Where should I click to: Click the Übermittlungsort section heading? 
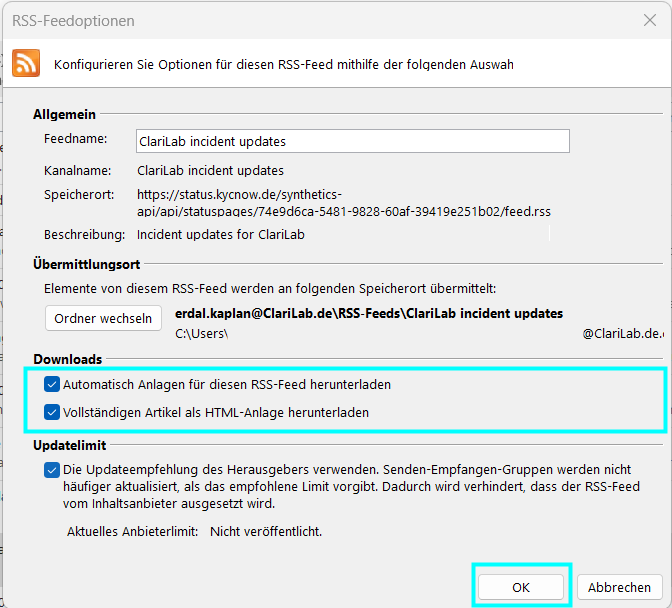click(87, 264)
